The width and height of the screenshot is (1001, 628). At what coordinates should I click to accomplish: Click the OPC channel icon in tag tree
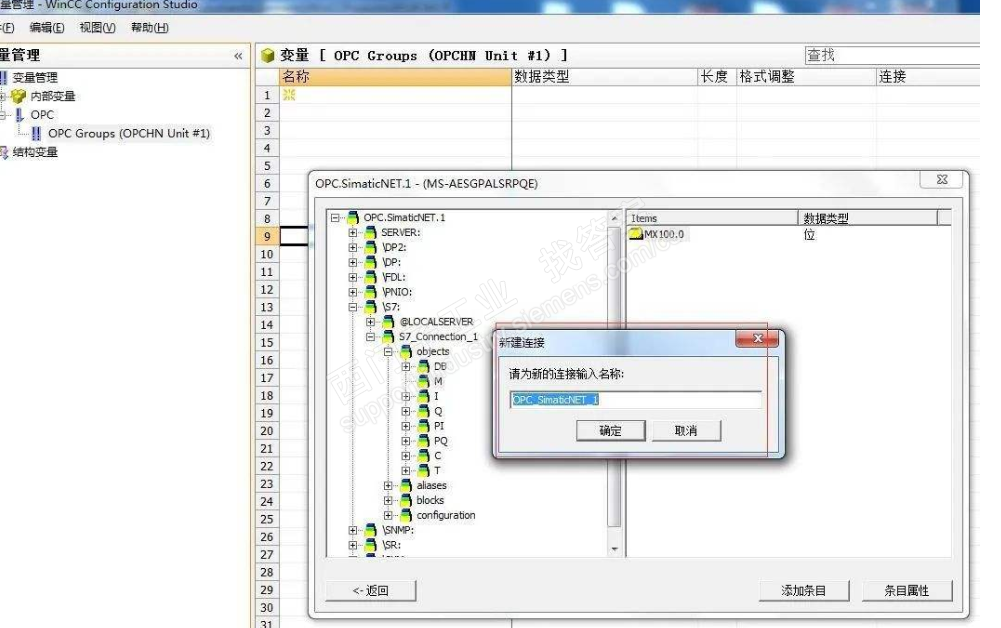pyautogui.click(x=19, y=115)
